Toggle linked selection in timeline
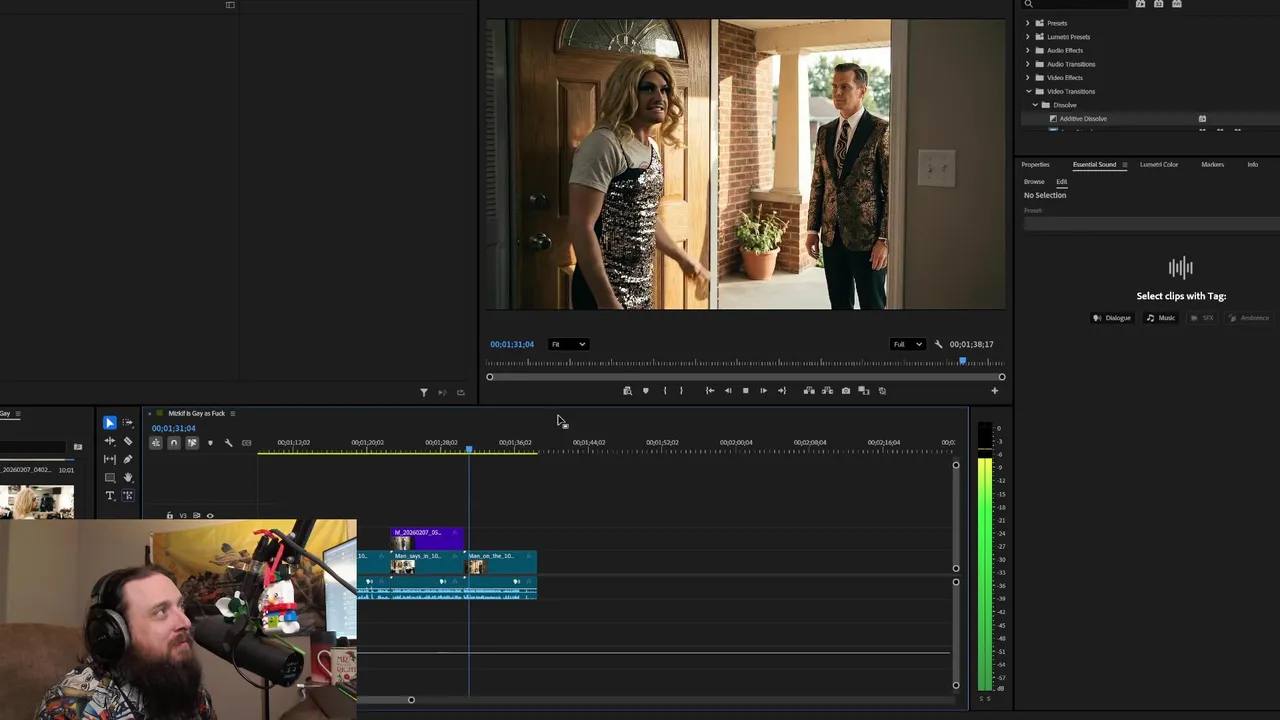Image resolution: width=1280 pixels, height=720 pixels. [192, 443]
